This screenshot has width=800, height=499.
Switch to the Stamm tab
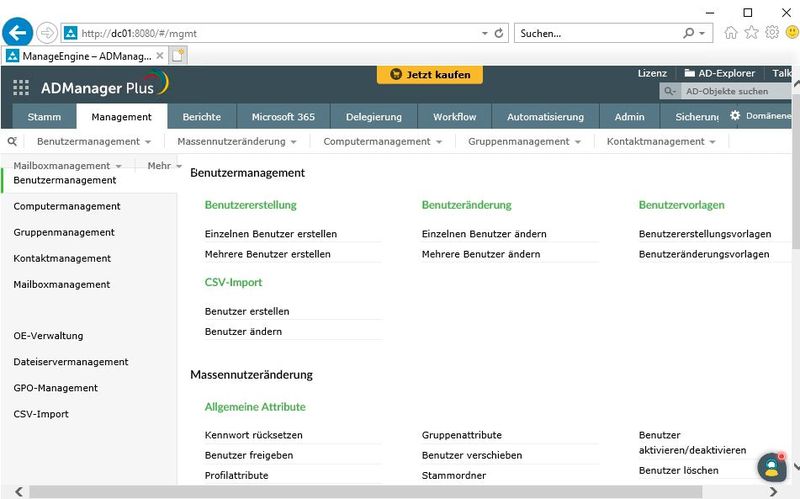coord(44,116)
